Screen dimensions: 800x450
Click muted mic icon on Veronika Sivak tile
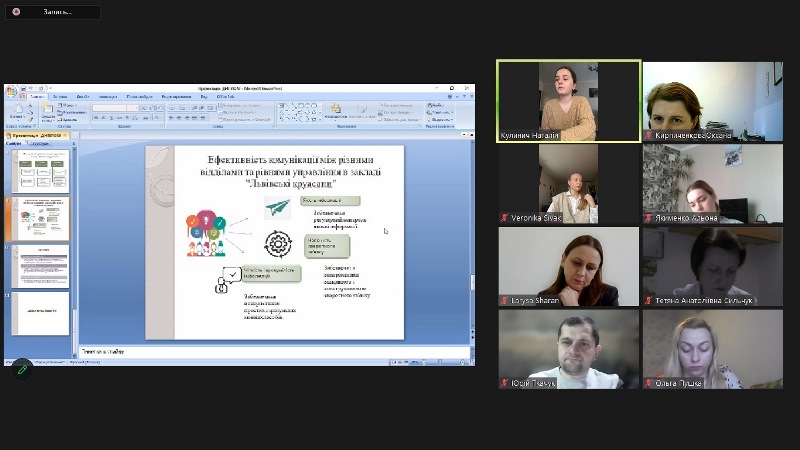(x=504, y=218)
